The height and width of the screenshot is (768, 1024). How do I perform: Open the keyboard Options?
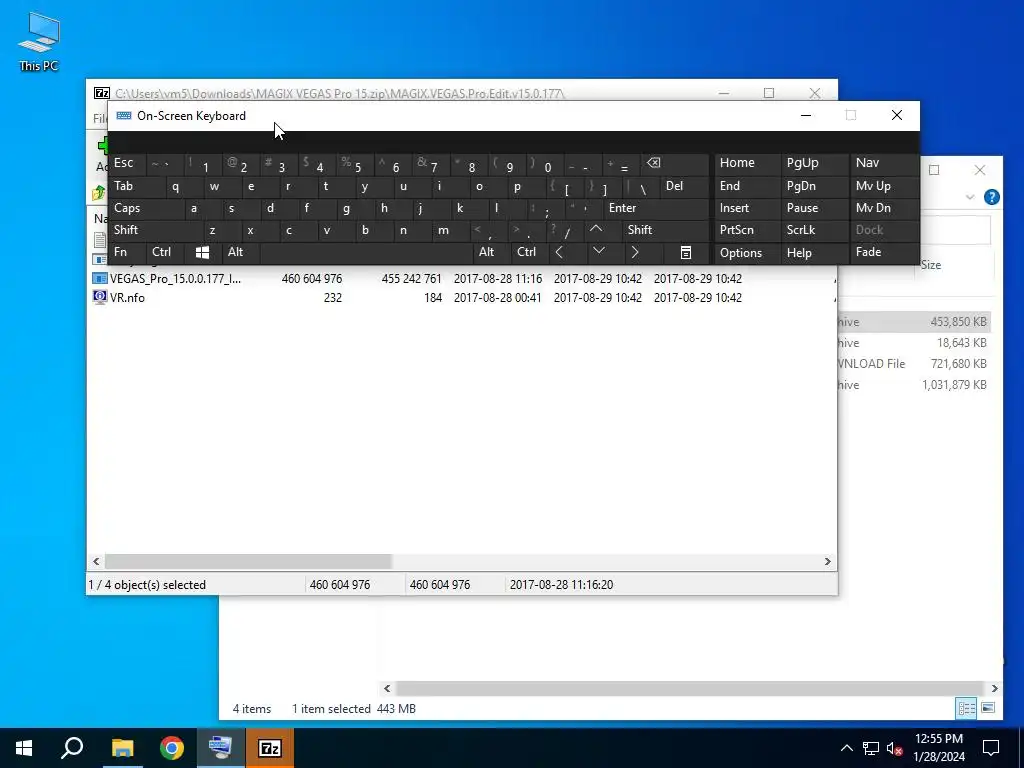(747, 252)
